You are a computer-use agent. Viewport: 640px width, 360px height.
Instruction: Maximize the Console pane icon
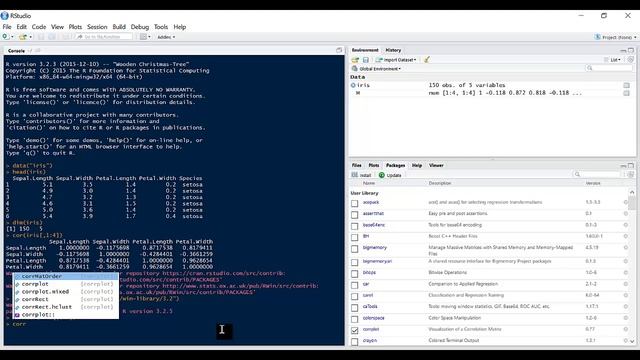click(339, 50)
